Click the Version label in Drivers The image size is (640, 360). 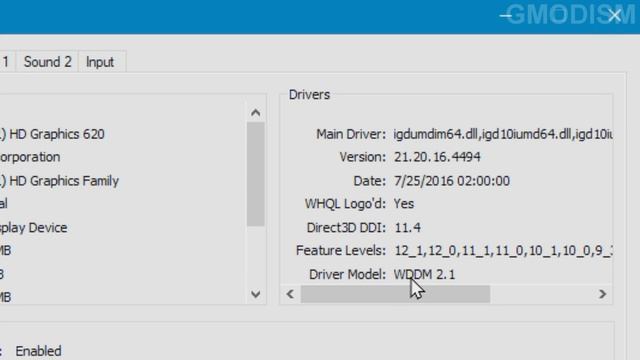362,157
